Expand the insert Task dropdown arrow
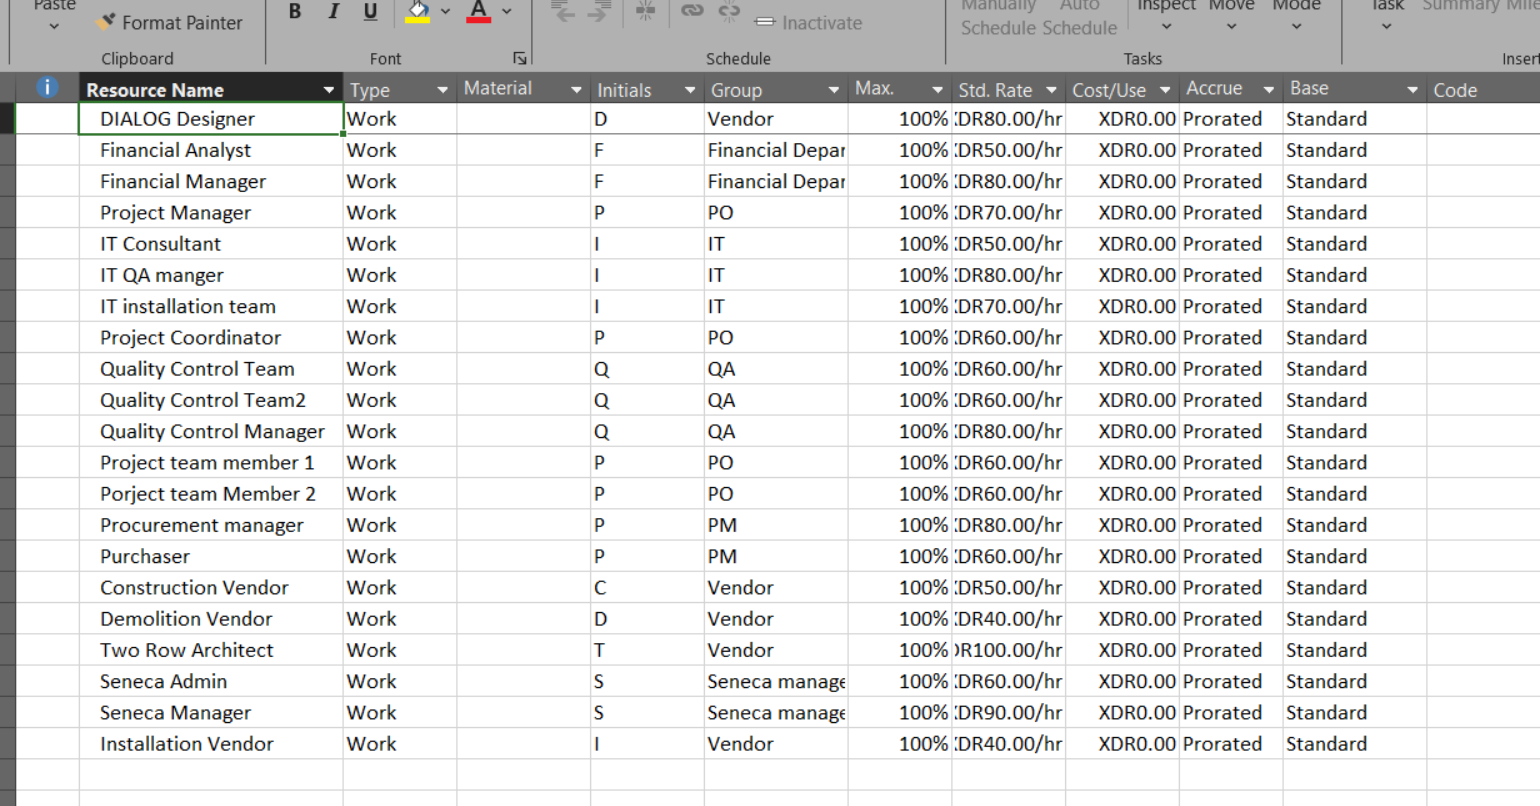 [x=1386, y=27]
